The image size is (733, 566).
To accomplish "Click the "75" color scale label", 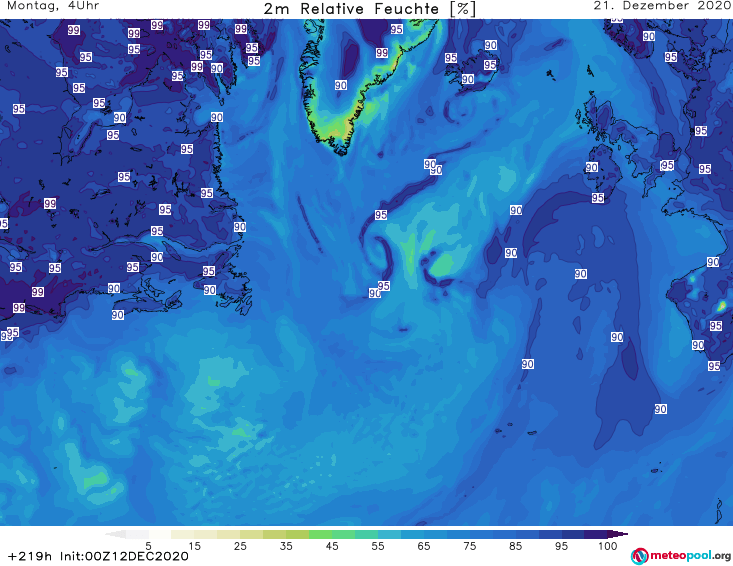I will click(x=469, y=546).
